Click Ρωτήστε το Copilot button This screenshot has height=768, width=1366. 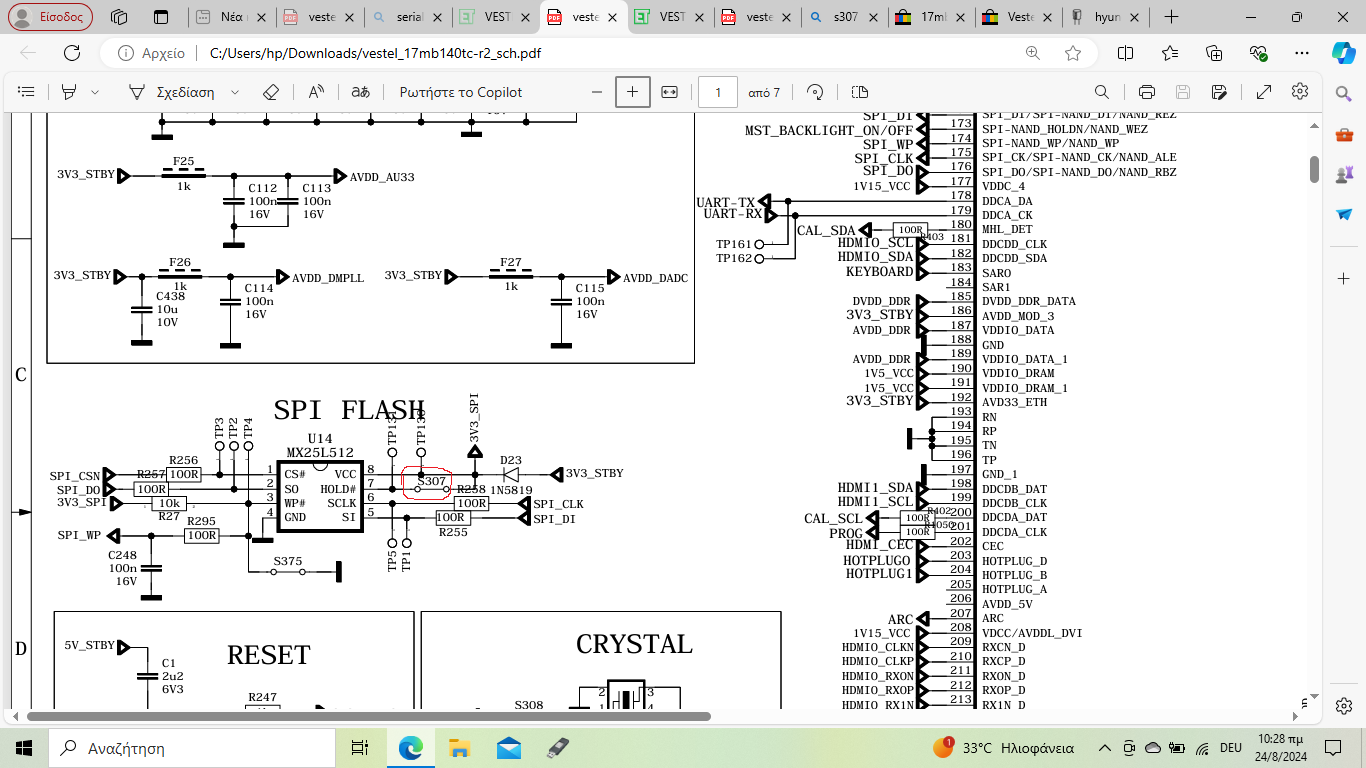(460, 92)
